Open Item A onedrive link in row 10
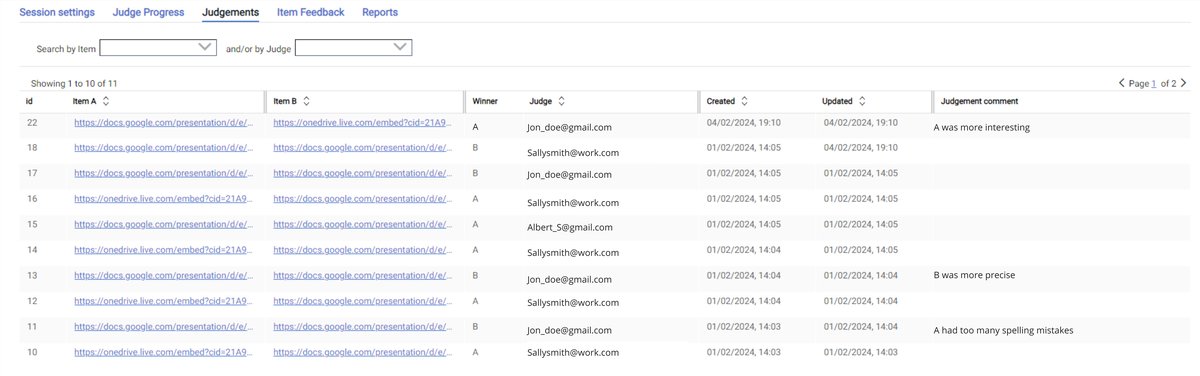This screenshot has height=376, width=1200. 163,351
